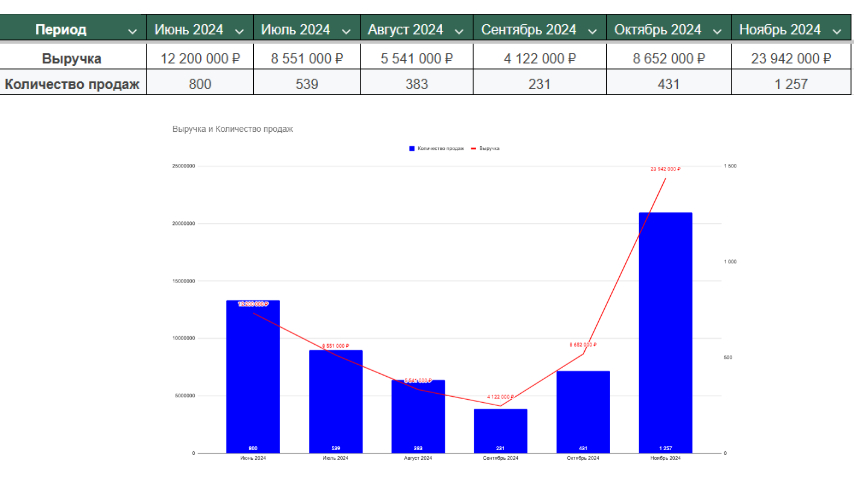Open the Период column filter dropdown
The image size is (854, 480).
tap(132, 32)
